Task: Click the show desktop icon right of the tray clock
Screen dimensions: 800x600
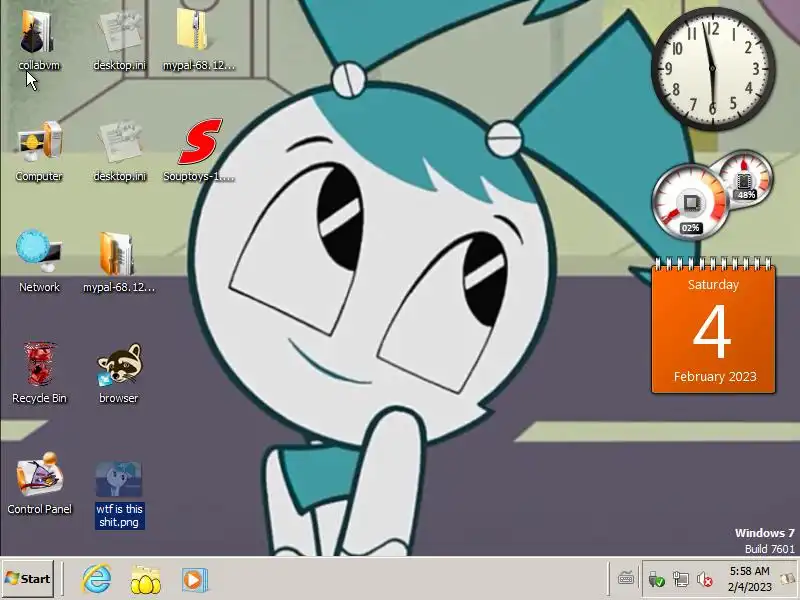Action: click(x=789, y=579)
